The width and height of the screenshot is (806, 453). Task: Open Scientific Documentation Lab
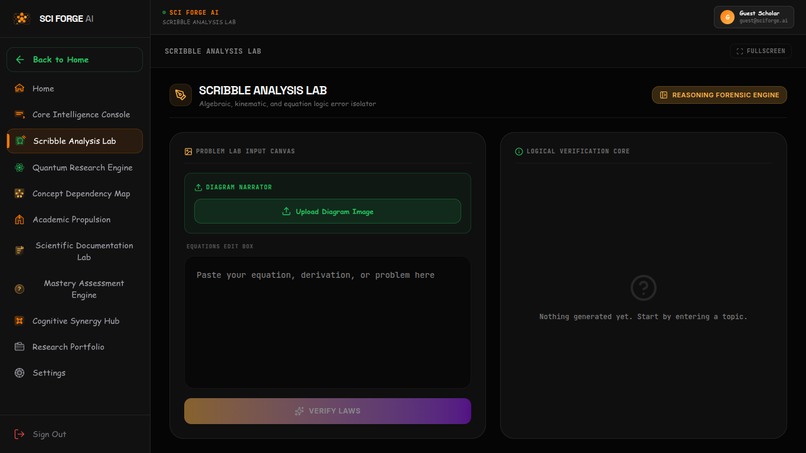tap(75, 251)
